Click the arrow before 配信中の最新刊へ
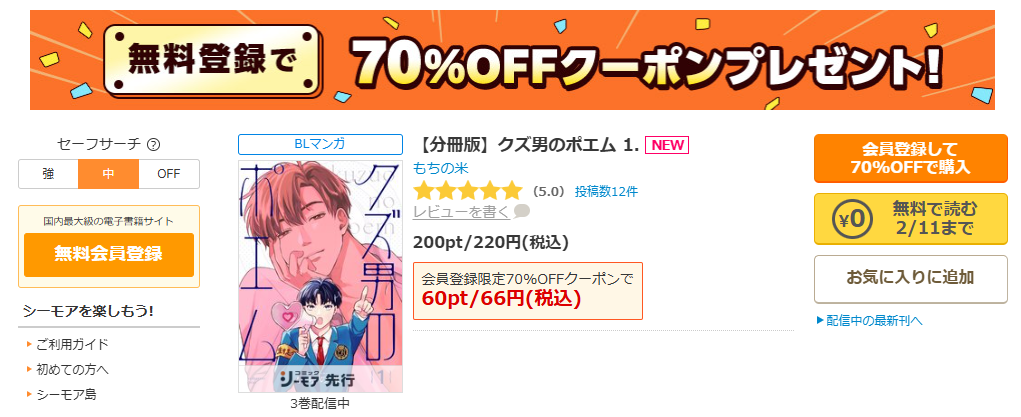 point(820,321)
